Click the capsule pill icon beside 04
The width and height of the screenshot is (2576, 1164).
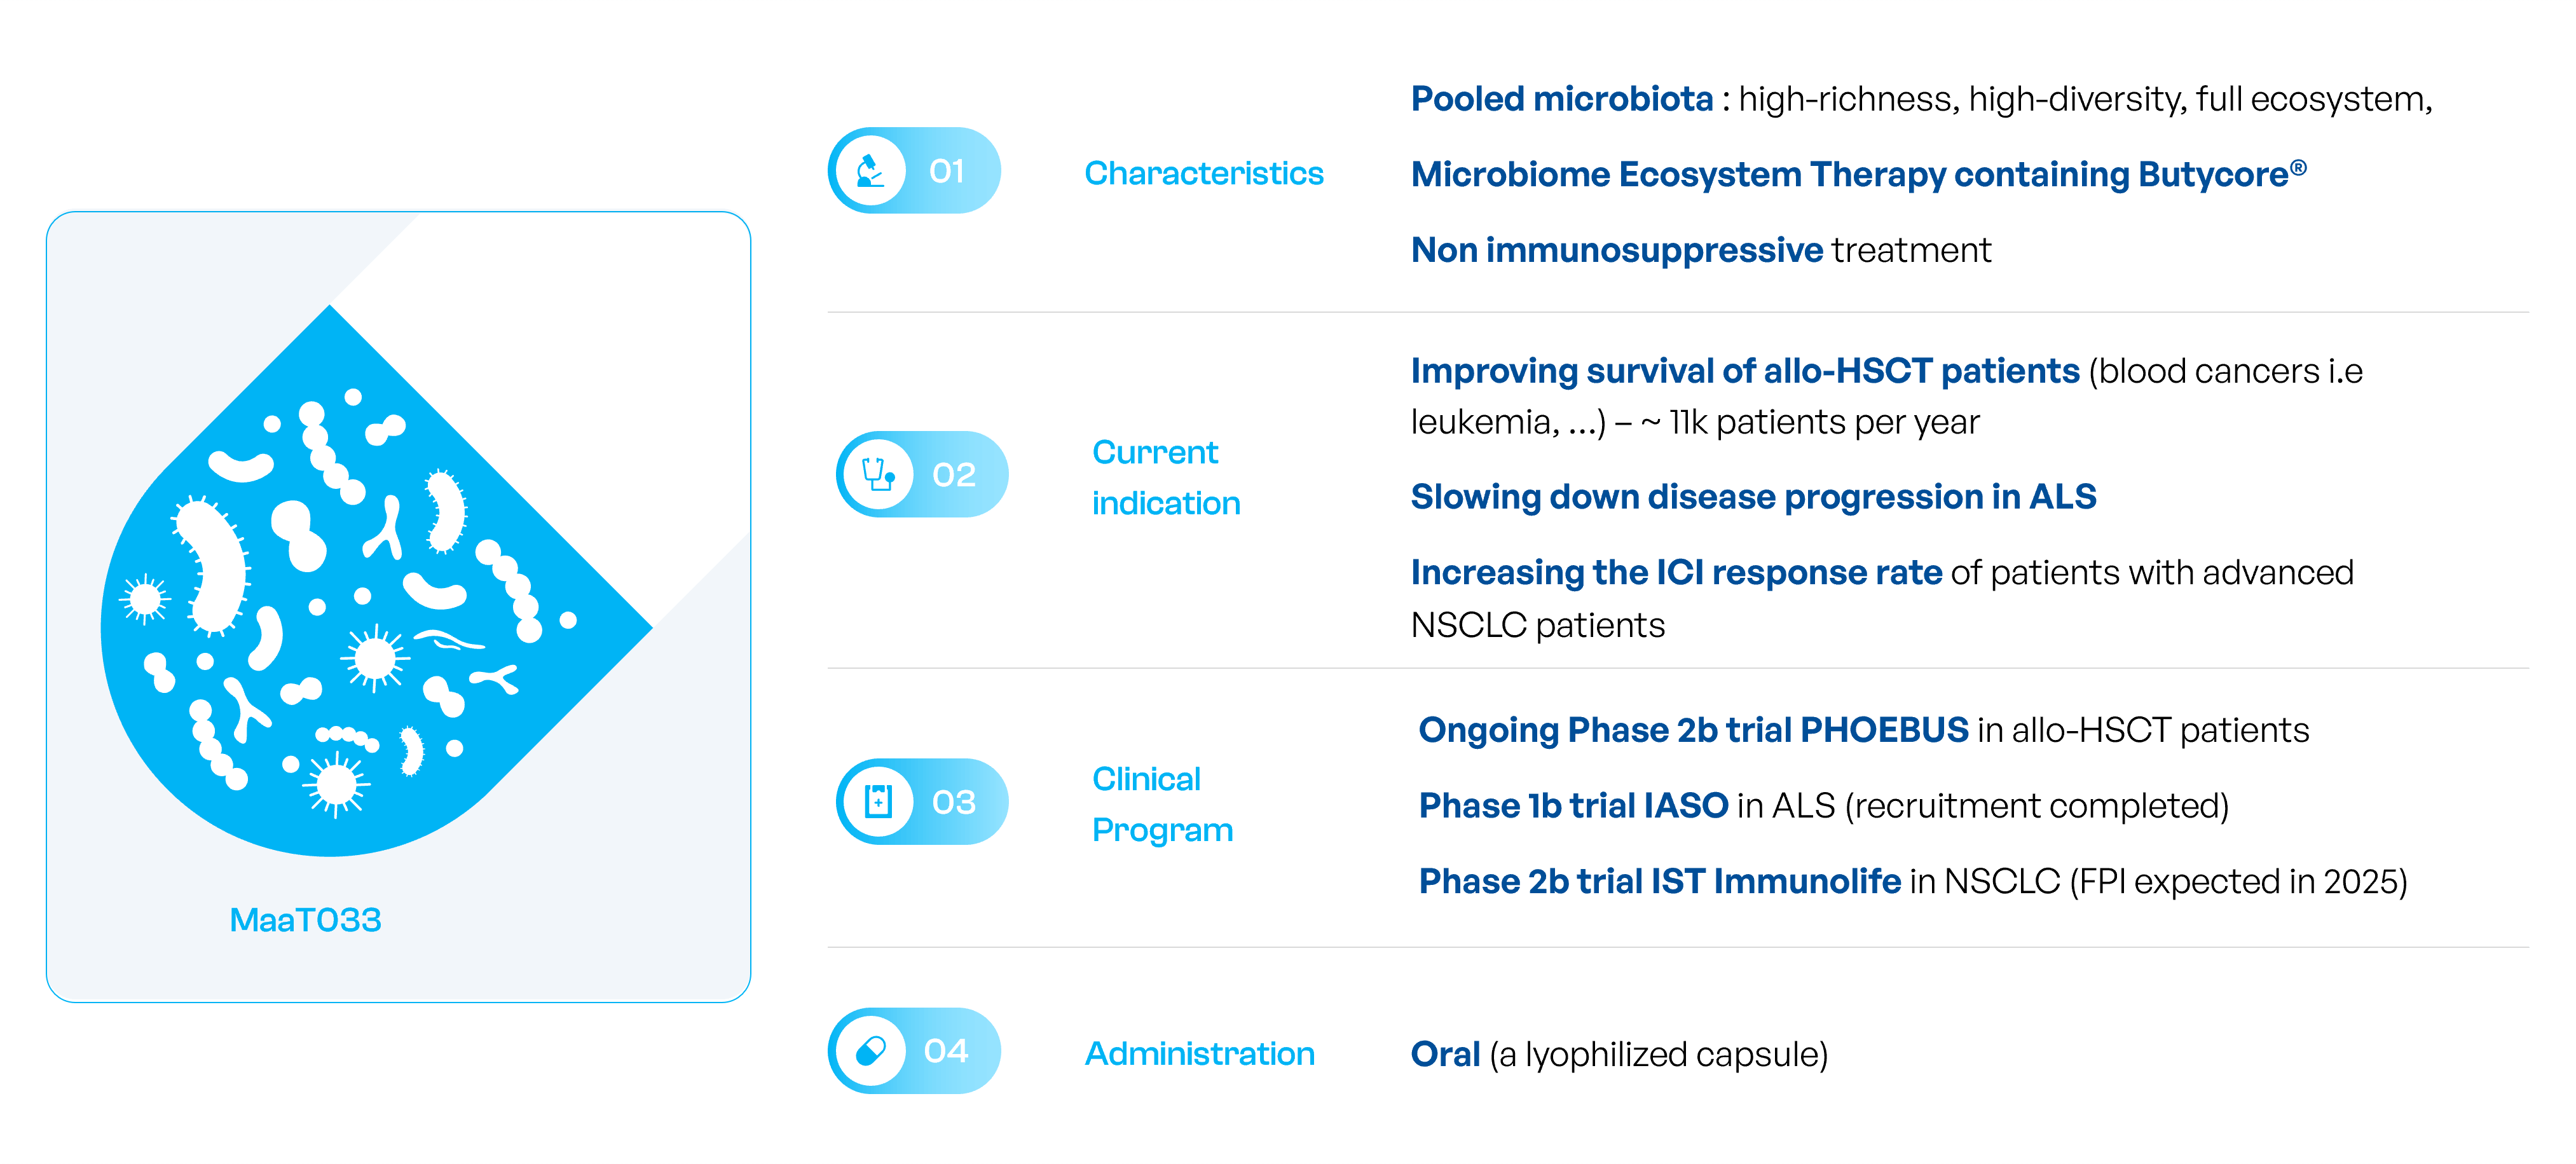[870, 1051]
